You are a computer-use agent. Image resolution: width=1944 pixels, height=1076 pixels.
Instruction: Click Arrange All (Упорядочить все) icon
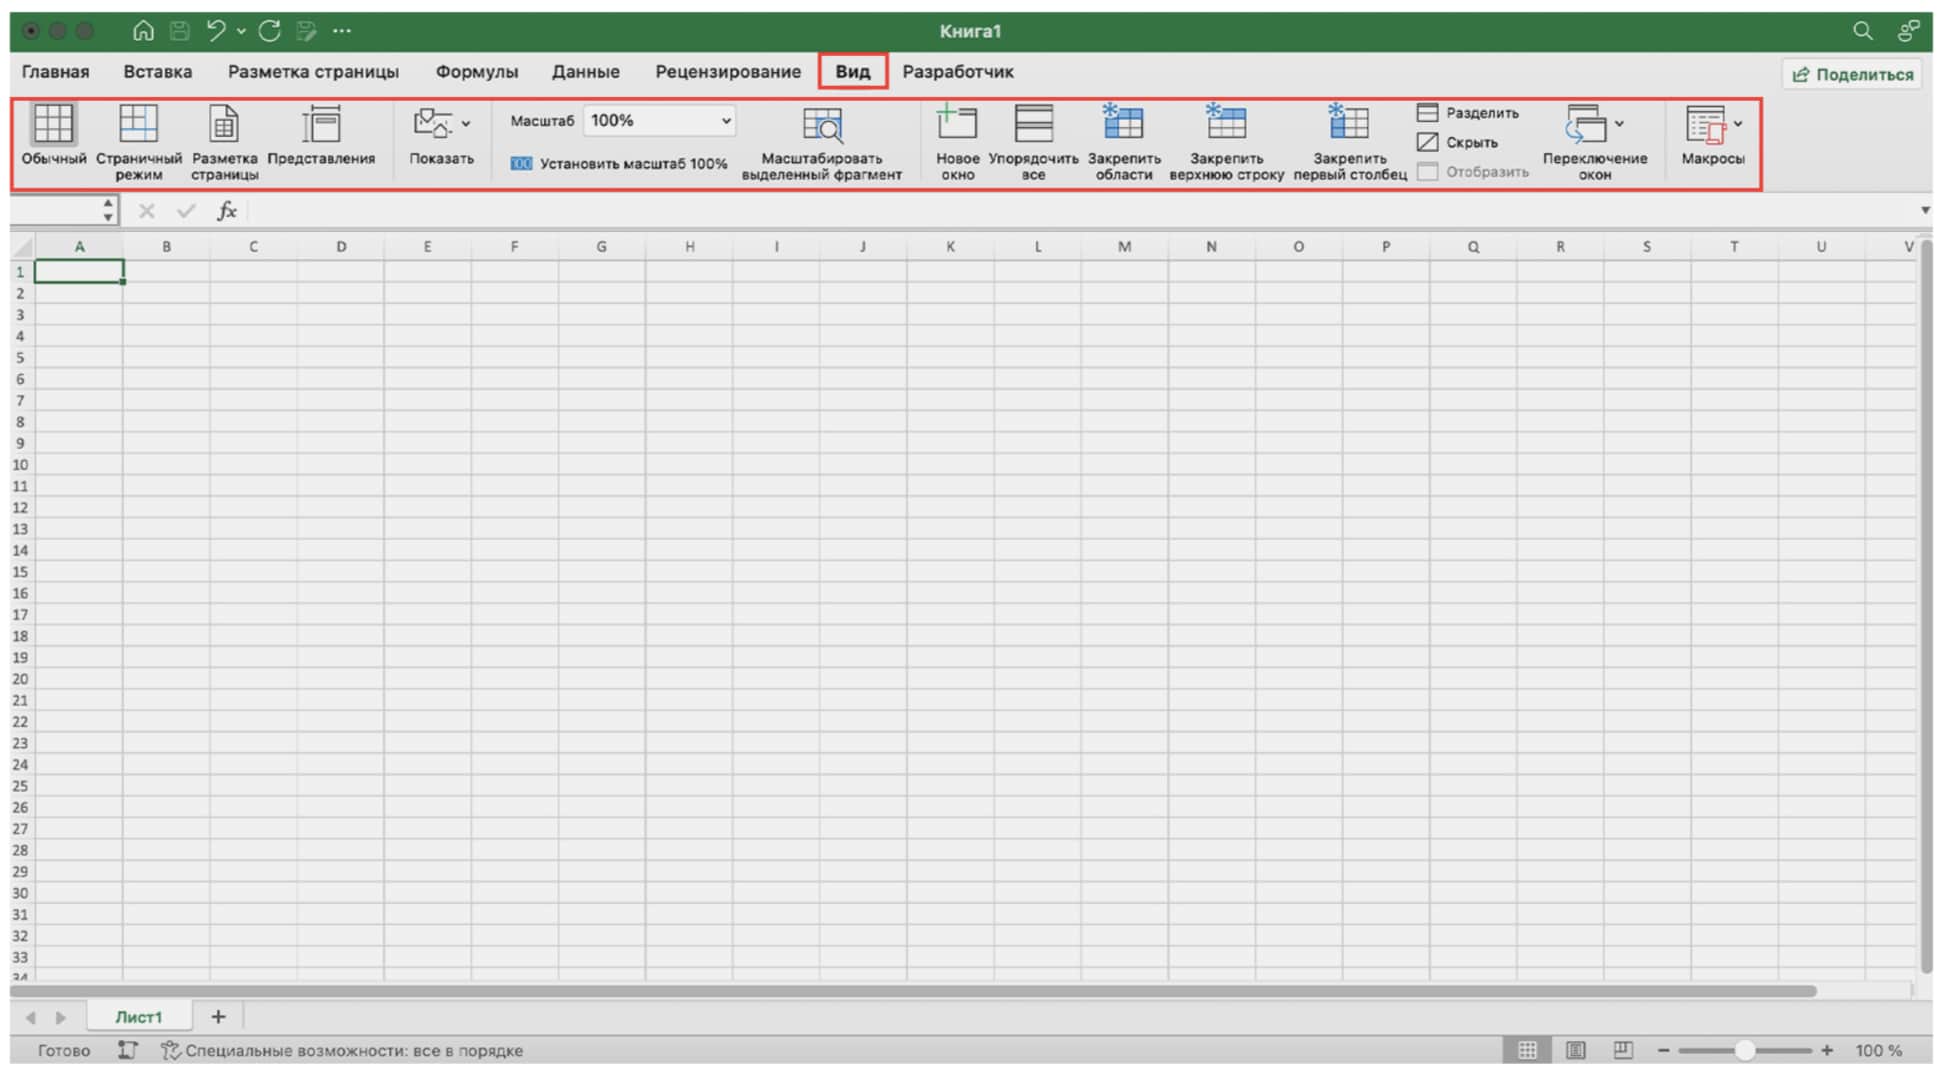1033,125
